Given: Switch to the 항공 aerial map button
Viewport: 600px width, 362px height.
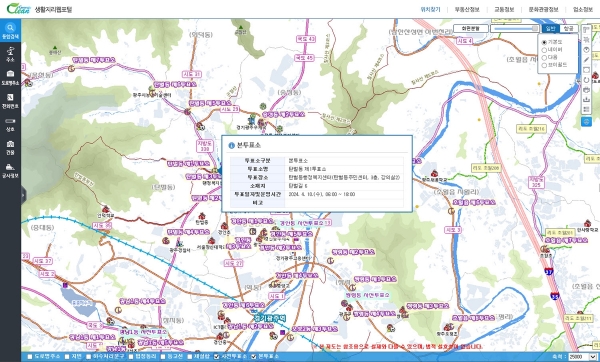Looking at the screenshot, I should [x=569, y=28].
